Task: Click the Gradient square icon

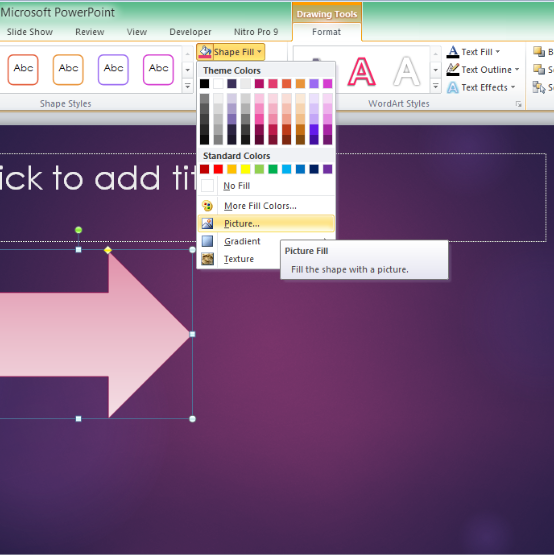Action: pos(207,241)
